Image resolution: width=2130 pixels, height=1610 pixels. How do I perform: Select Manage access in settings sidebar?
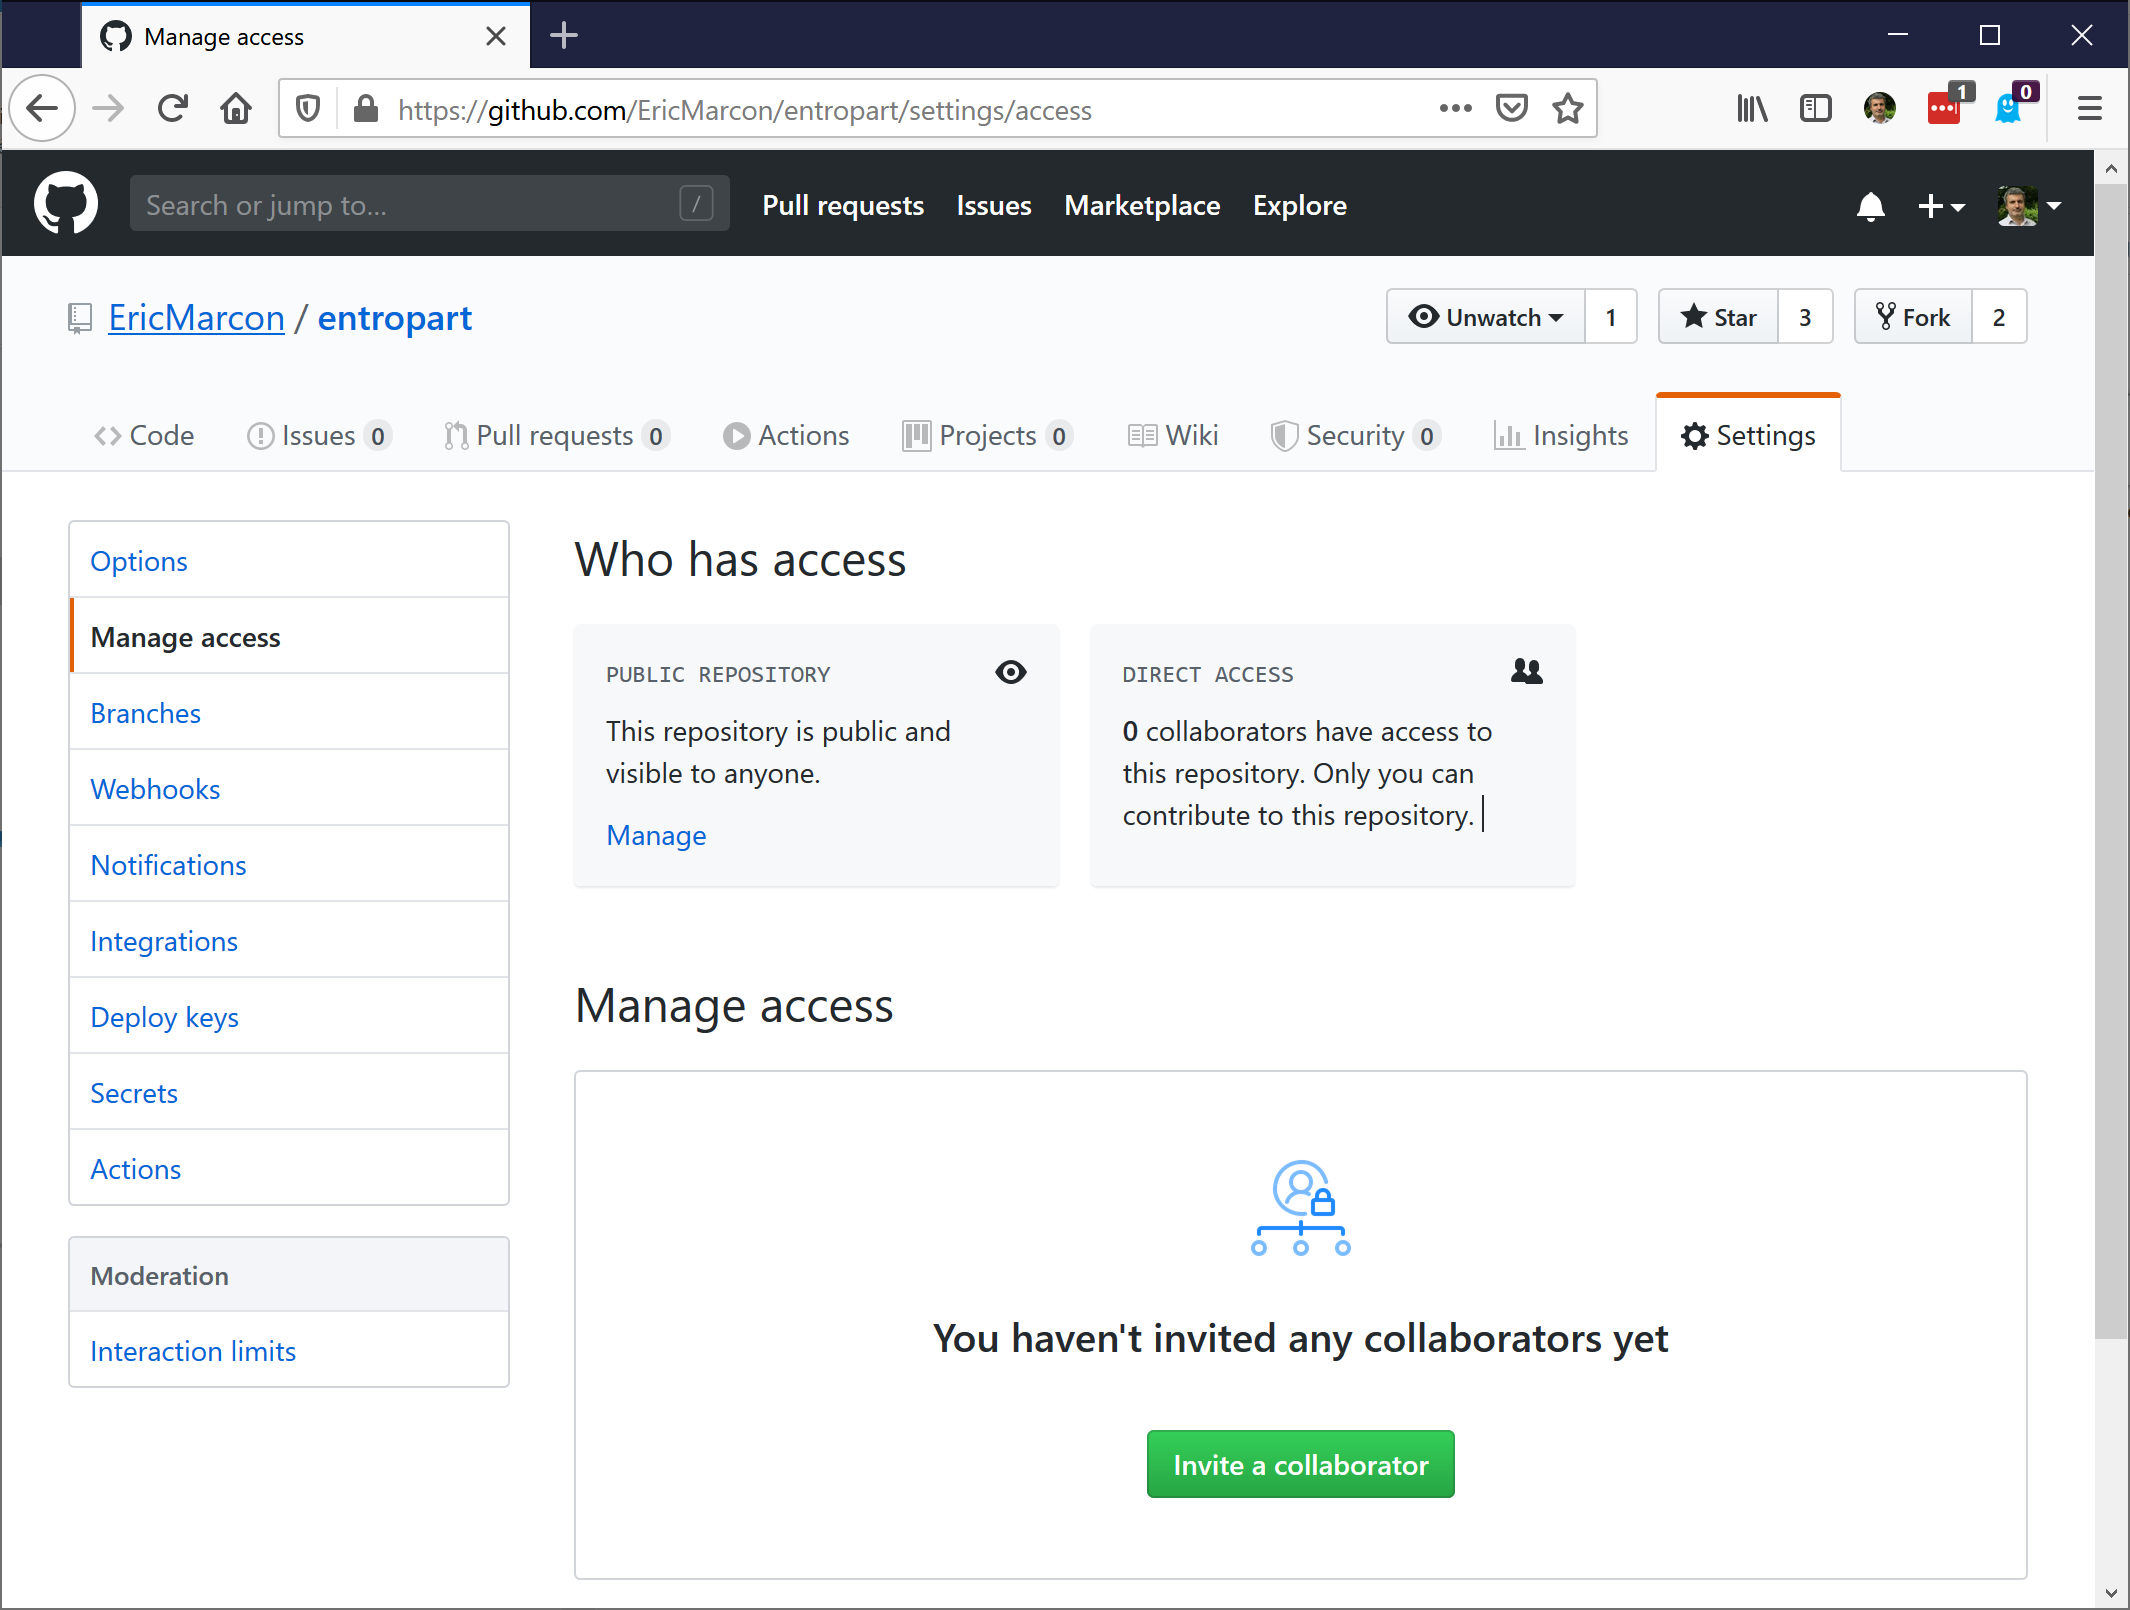[x=289, y=637]
